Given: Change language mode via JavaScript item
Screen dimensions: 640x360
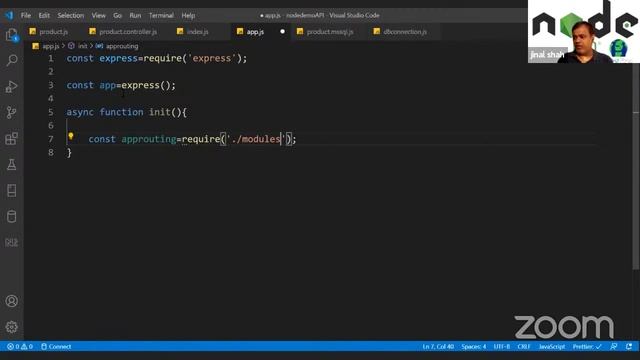Looking at the screenshot, I should (x=552, y=347).
